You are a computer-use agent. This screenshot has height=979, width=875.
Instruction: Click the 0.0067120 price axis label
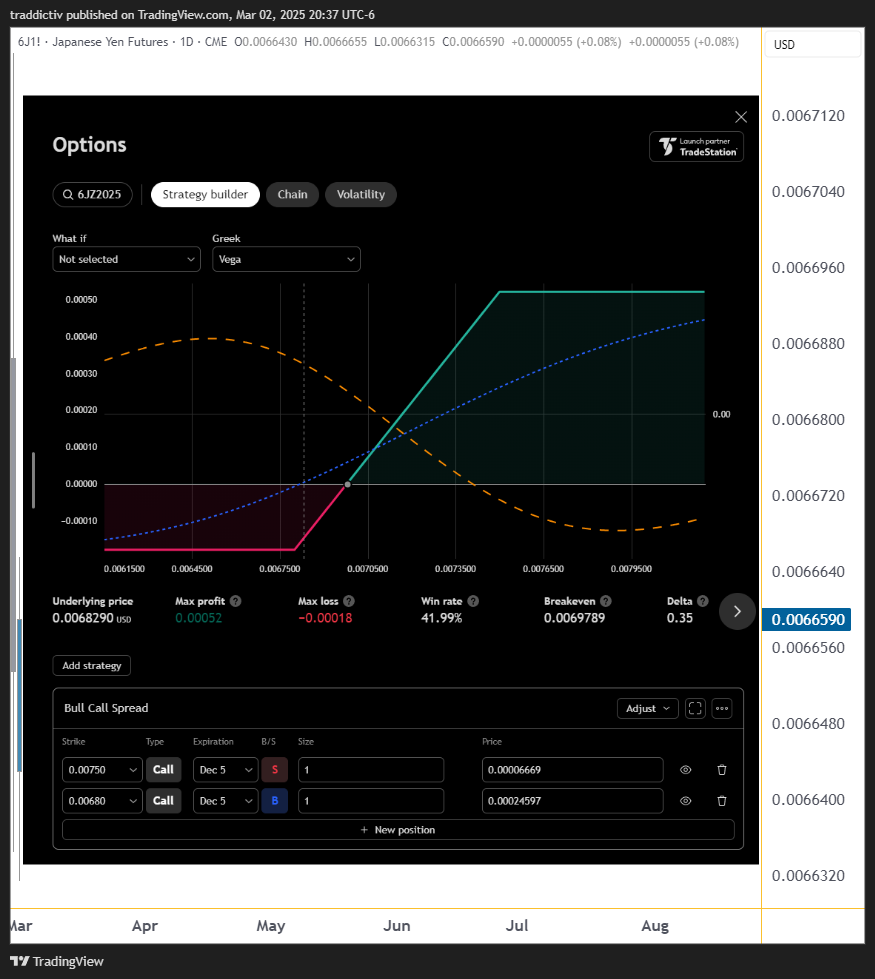coord(808,116)
